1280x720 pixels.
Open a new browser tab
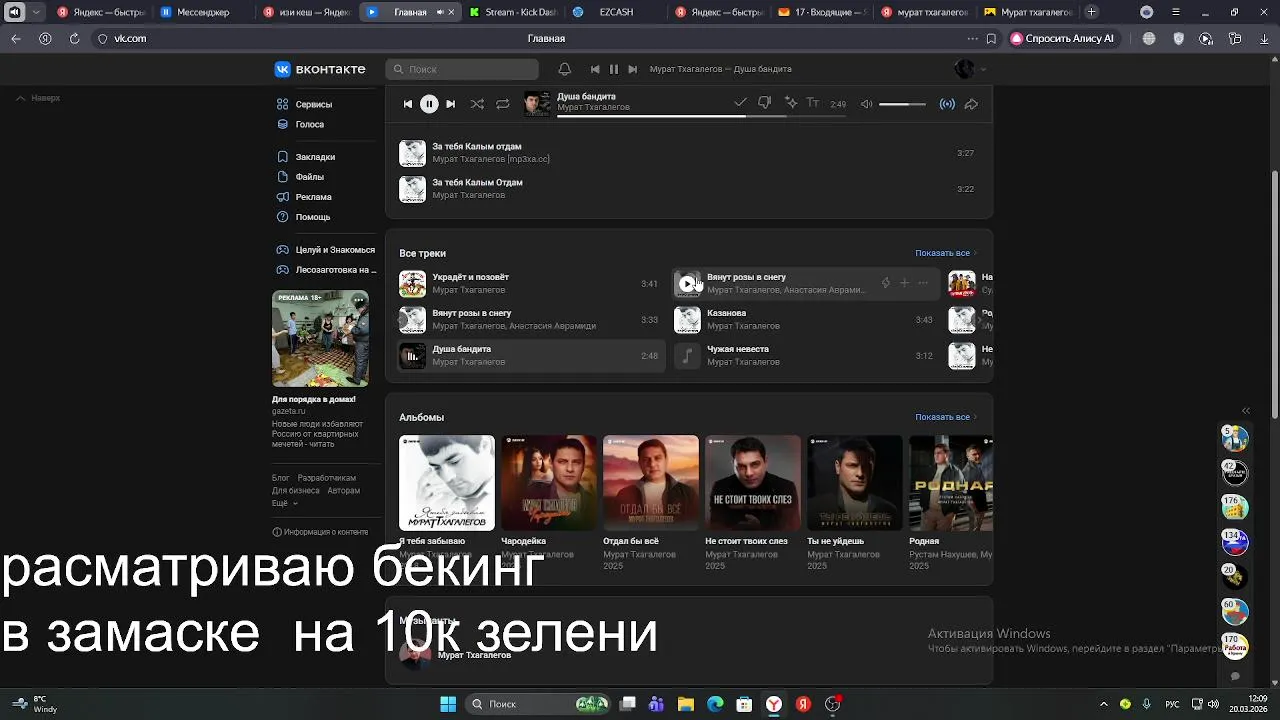pyautogui.click(x=1091, y=12)
